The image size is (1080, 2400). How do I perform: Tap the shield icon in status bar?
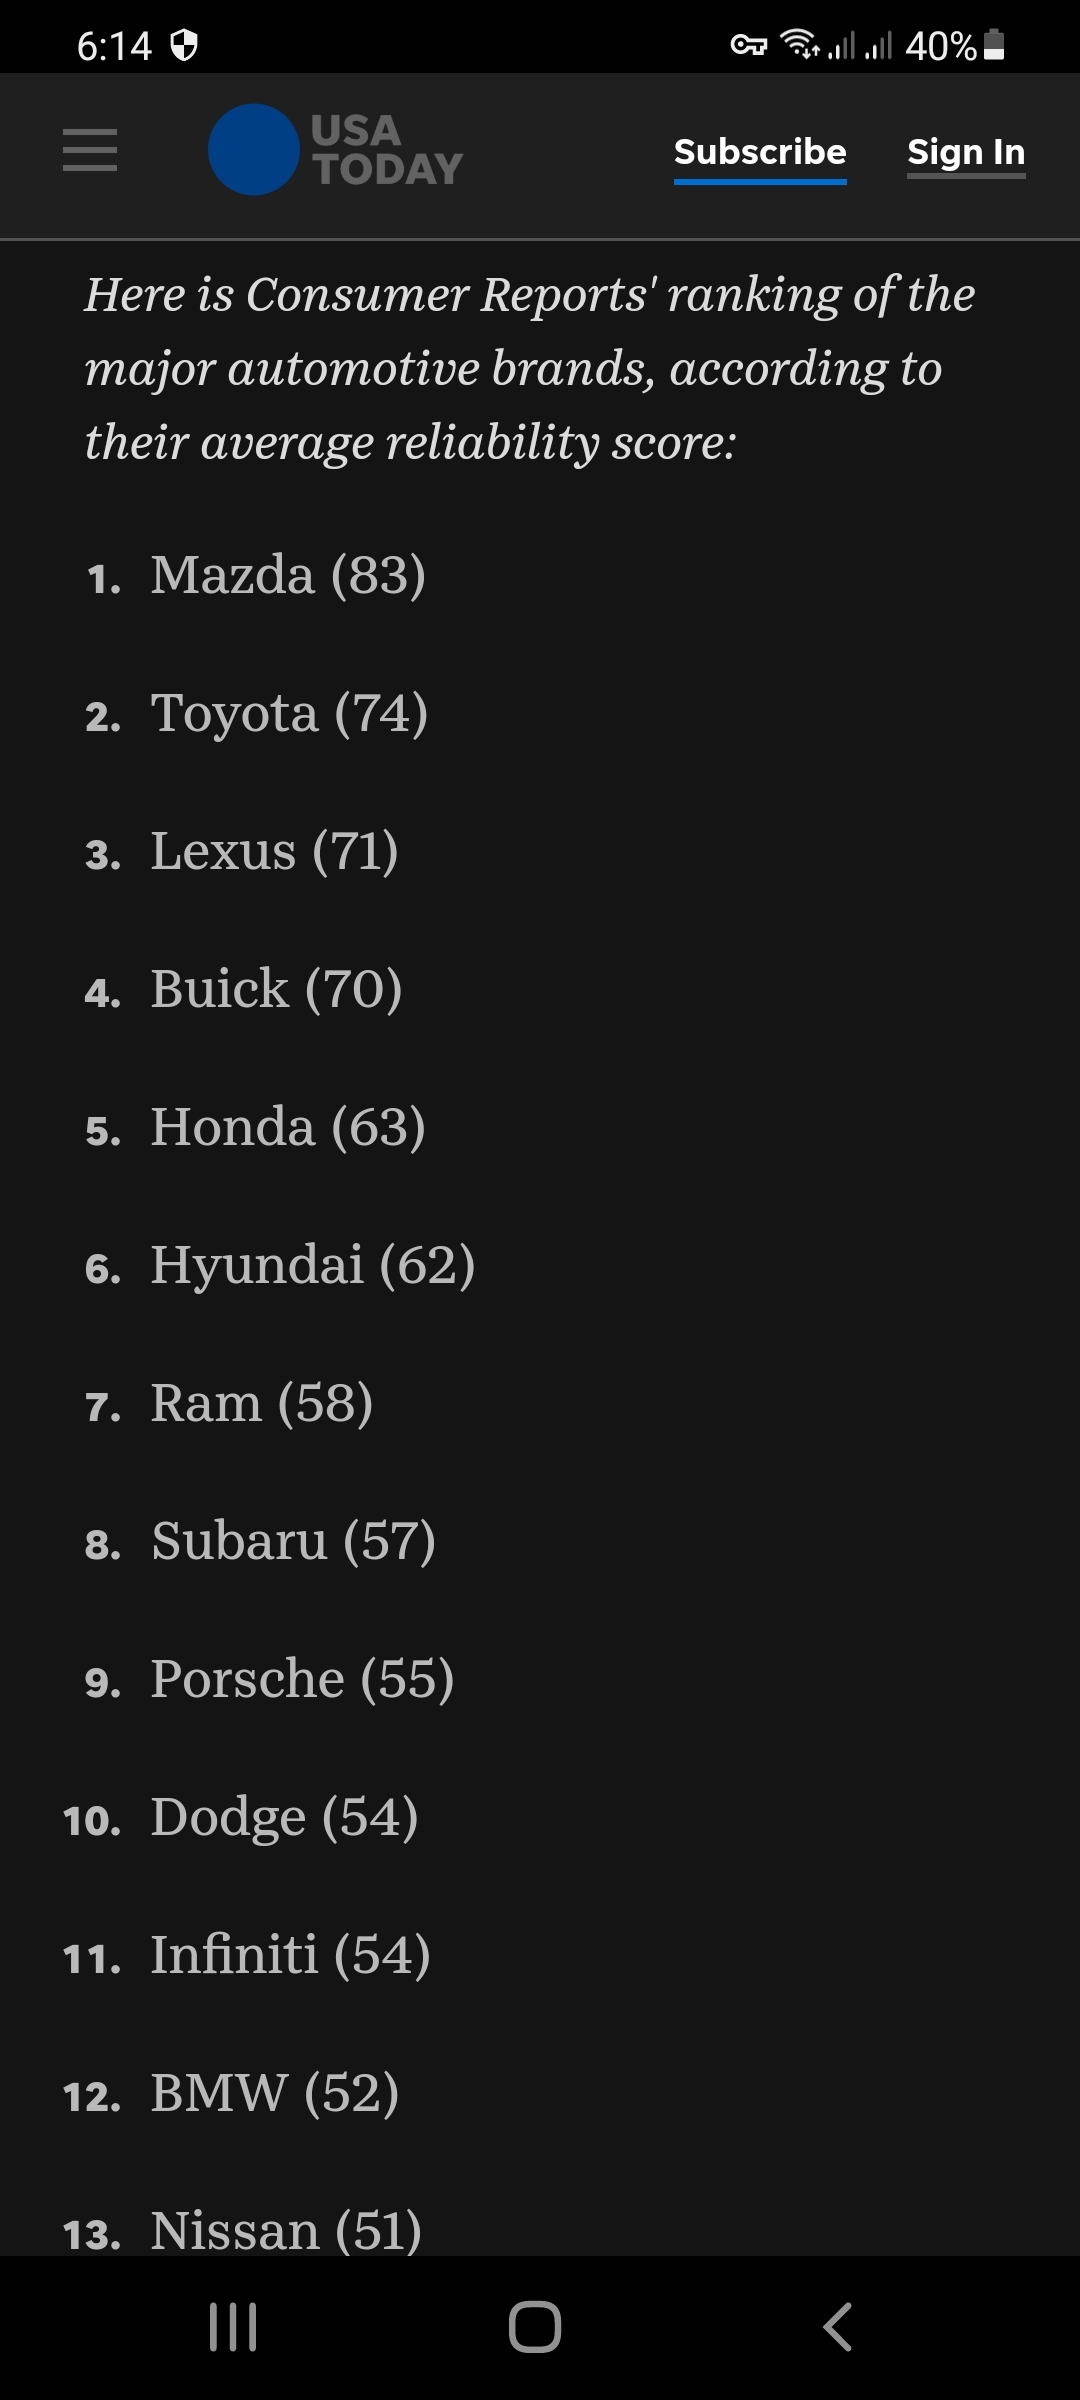(x=184, y=45)
